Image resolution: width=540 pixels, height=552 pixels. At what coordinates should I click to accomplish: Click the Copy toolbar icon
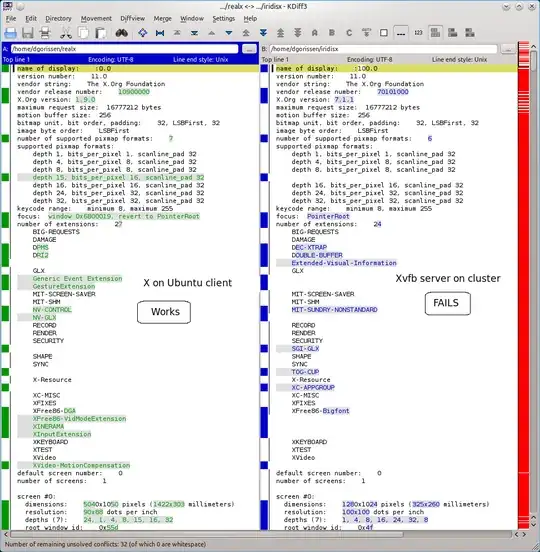point(83,33)
